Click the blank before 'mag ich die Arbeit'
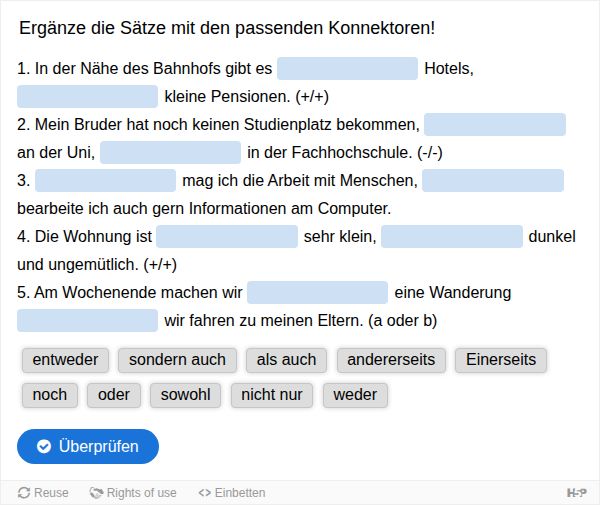 click(105, 180)
